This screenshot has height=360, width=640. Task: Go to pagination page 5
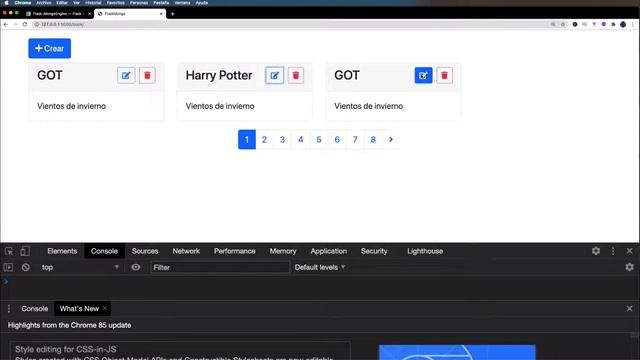click(319, 140)
